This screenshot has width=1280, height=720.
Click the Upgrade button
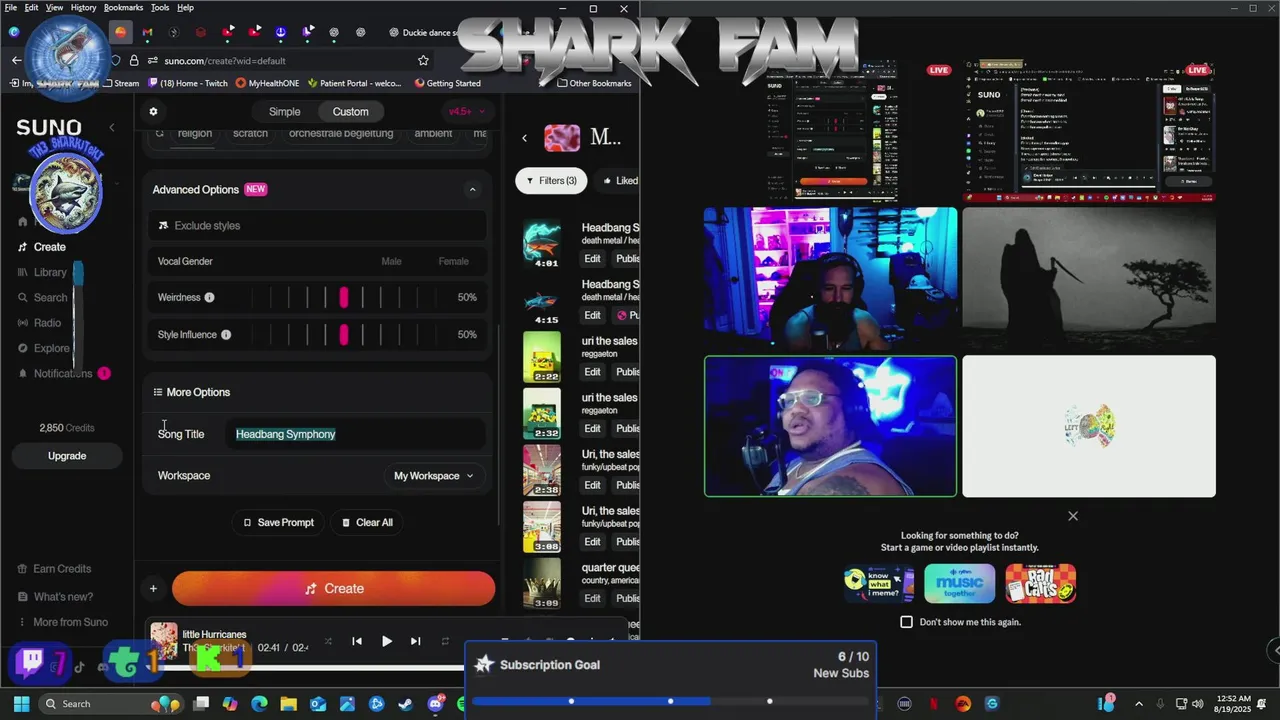pyautogui.click(x=67, y=456)
